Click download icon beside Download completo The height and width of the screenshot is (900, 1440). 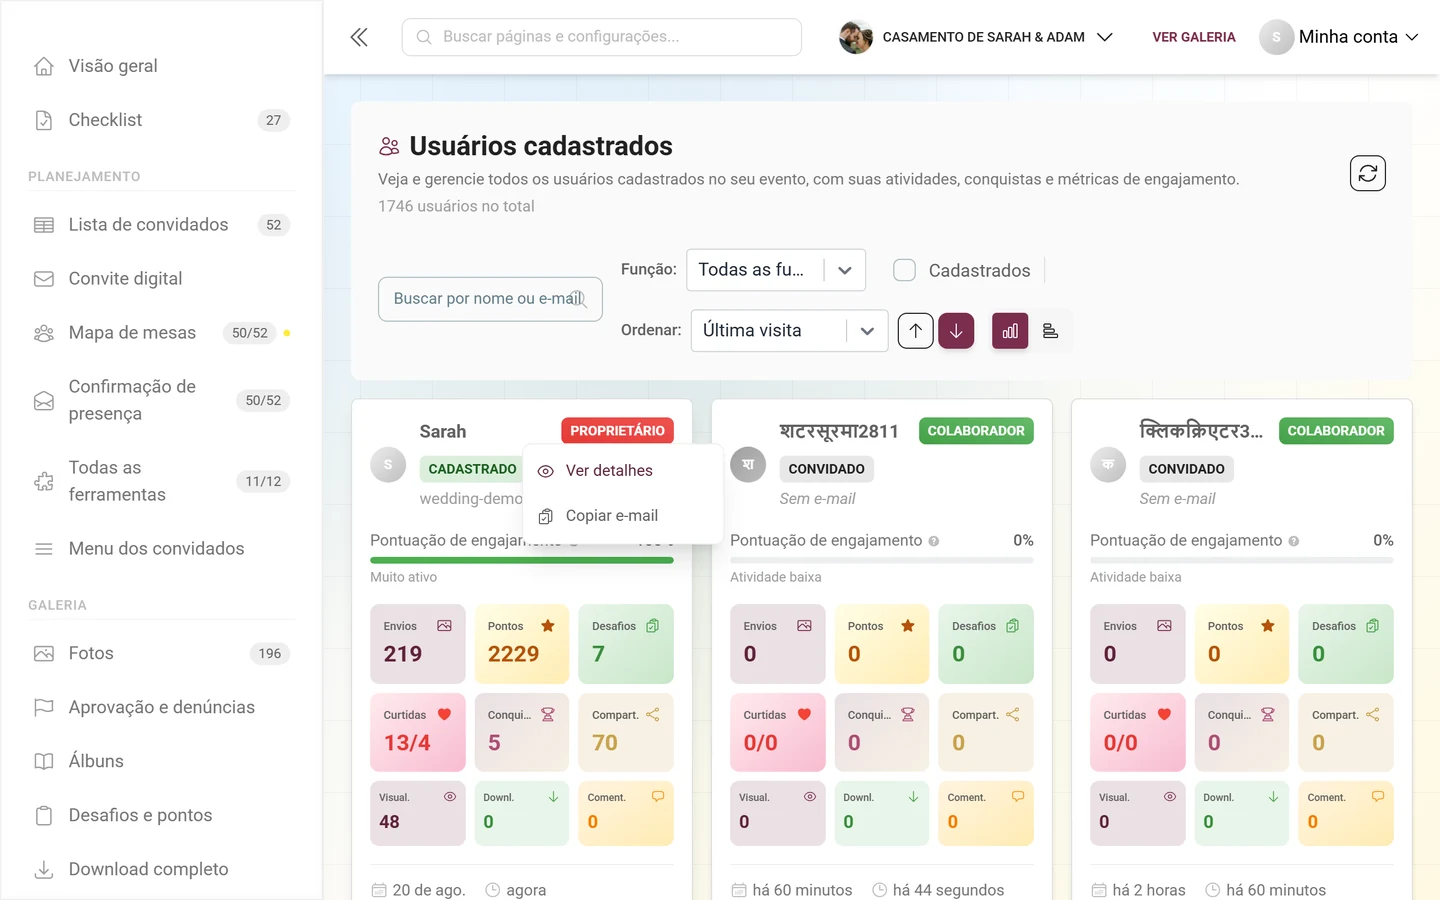[44, 869]
